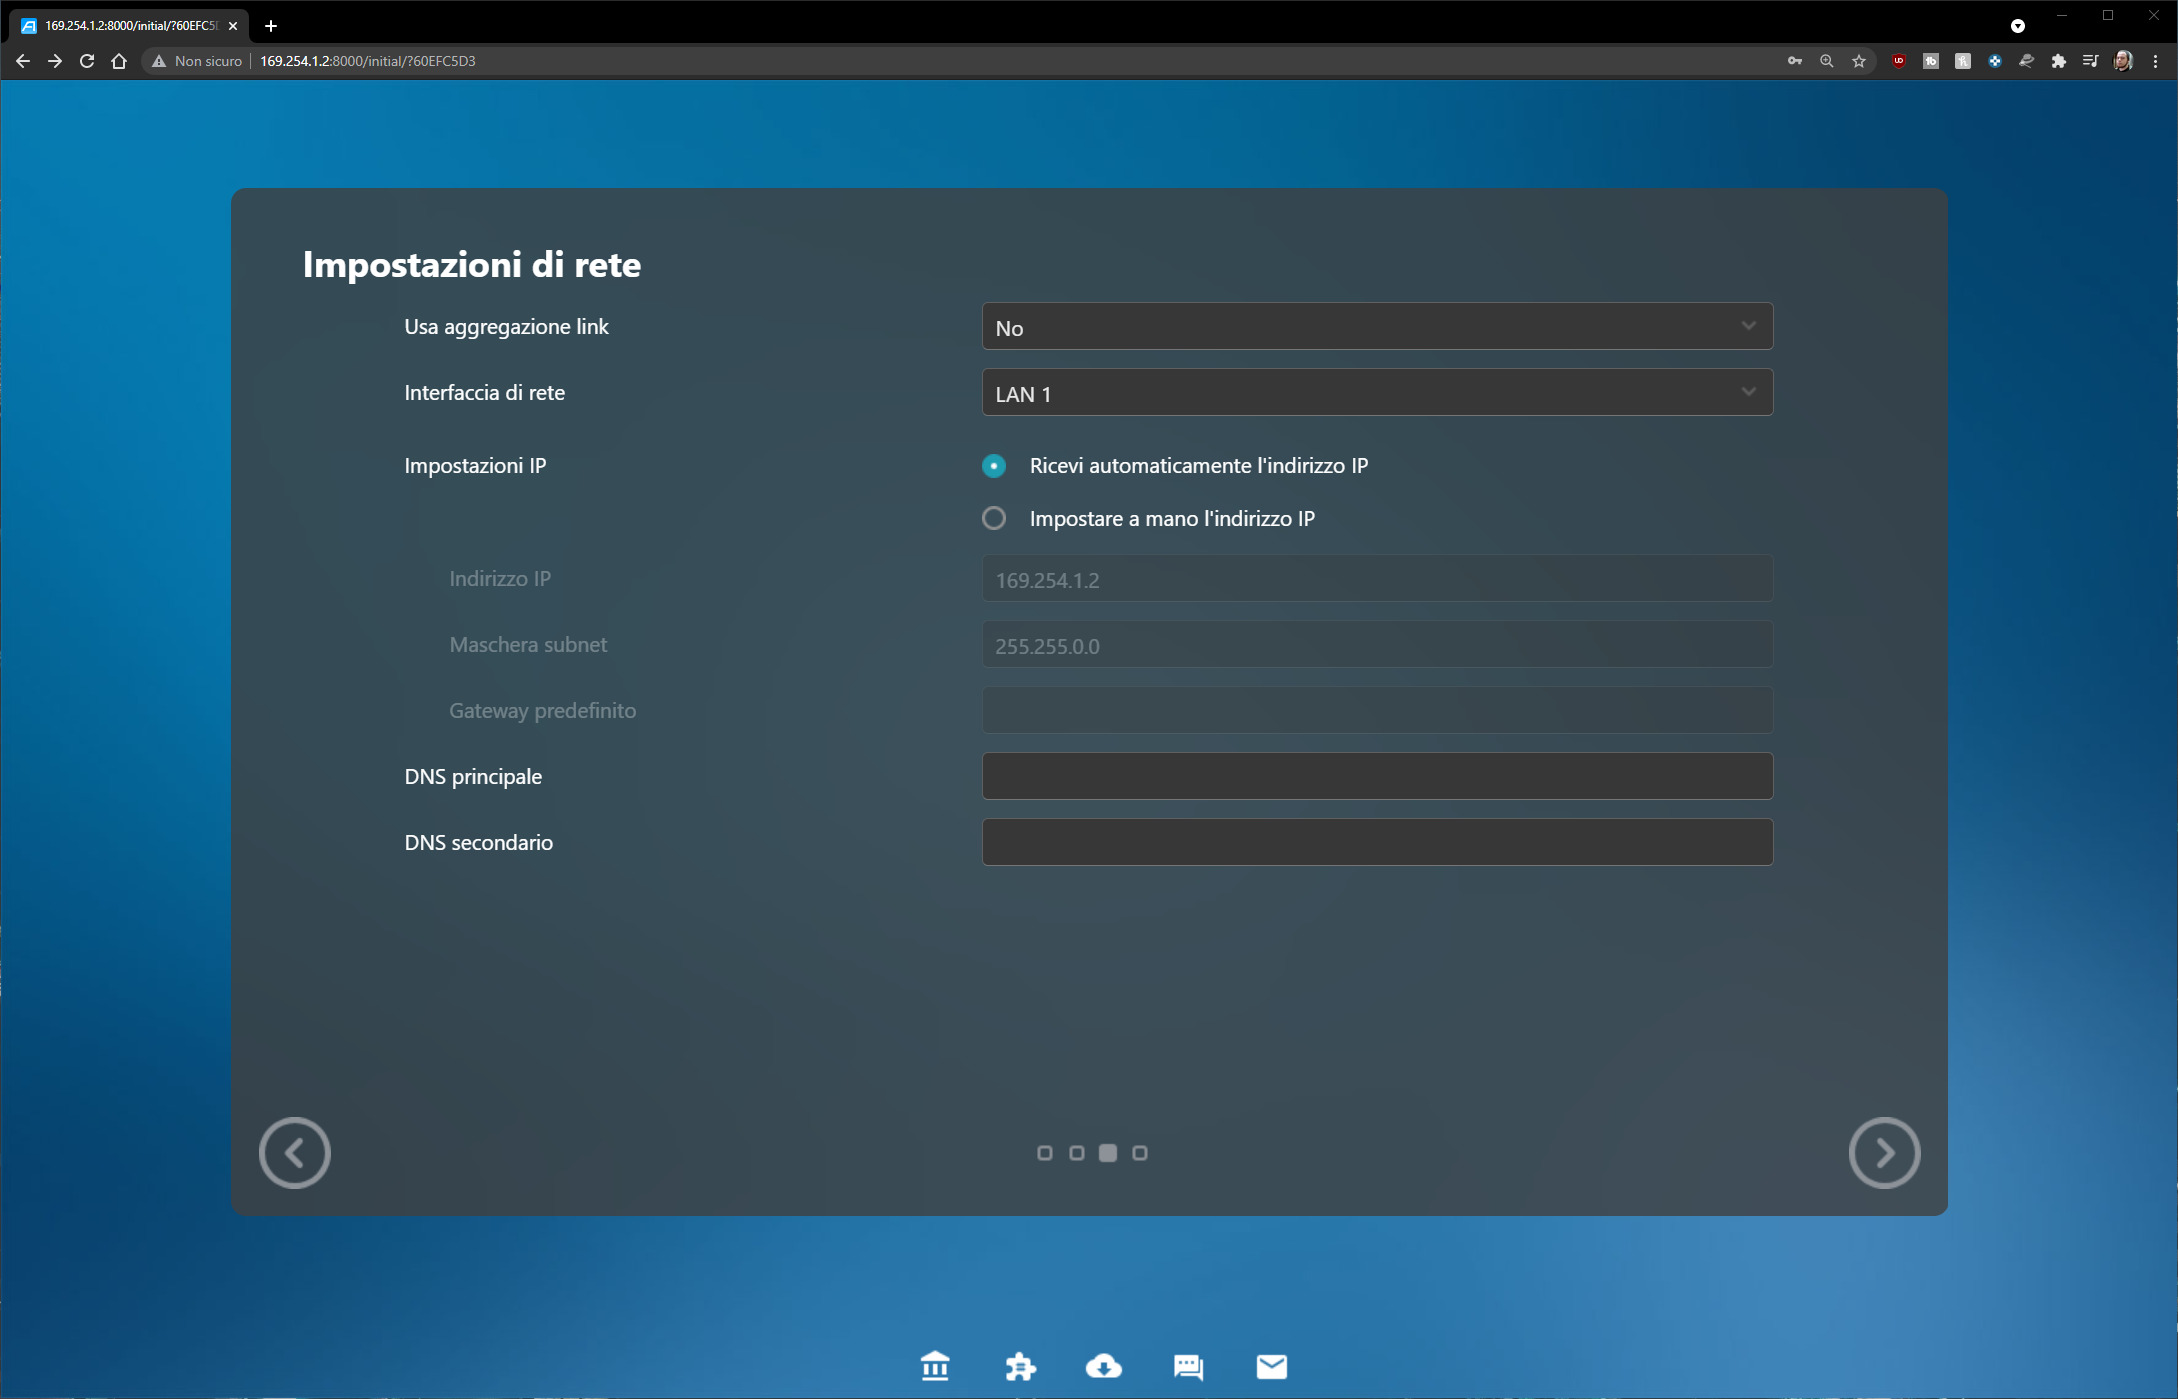This screenshot has width=2178, height=1399.
Task: Jump to the first wizard page dot
Action: (1045, 1153)
